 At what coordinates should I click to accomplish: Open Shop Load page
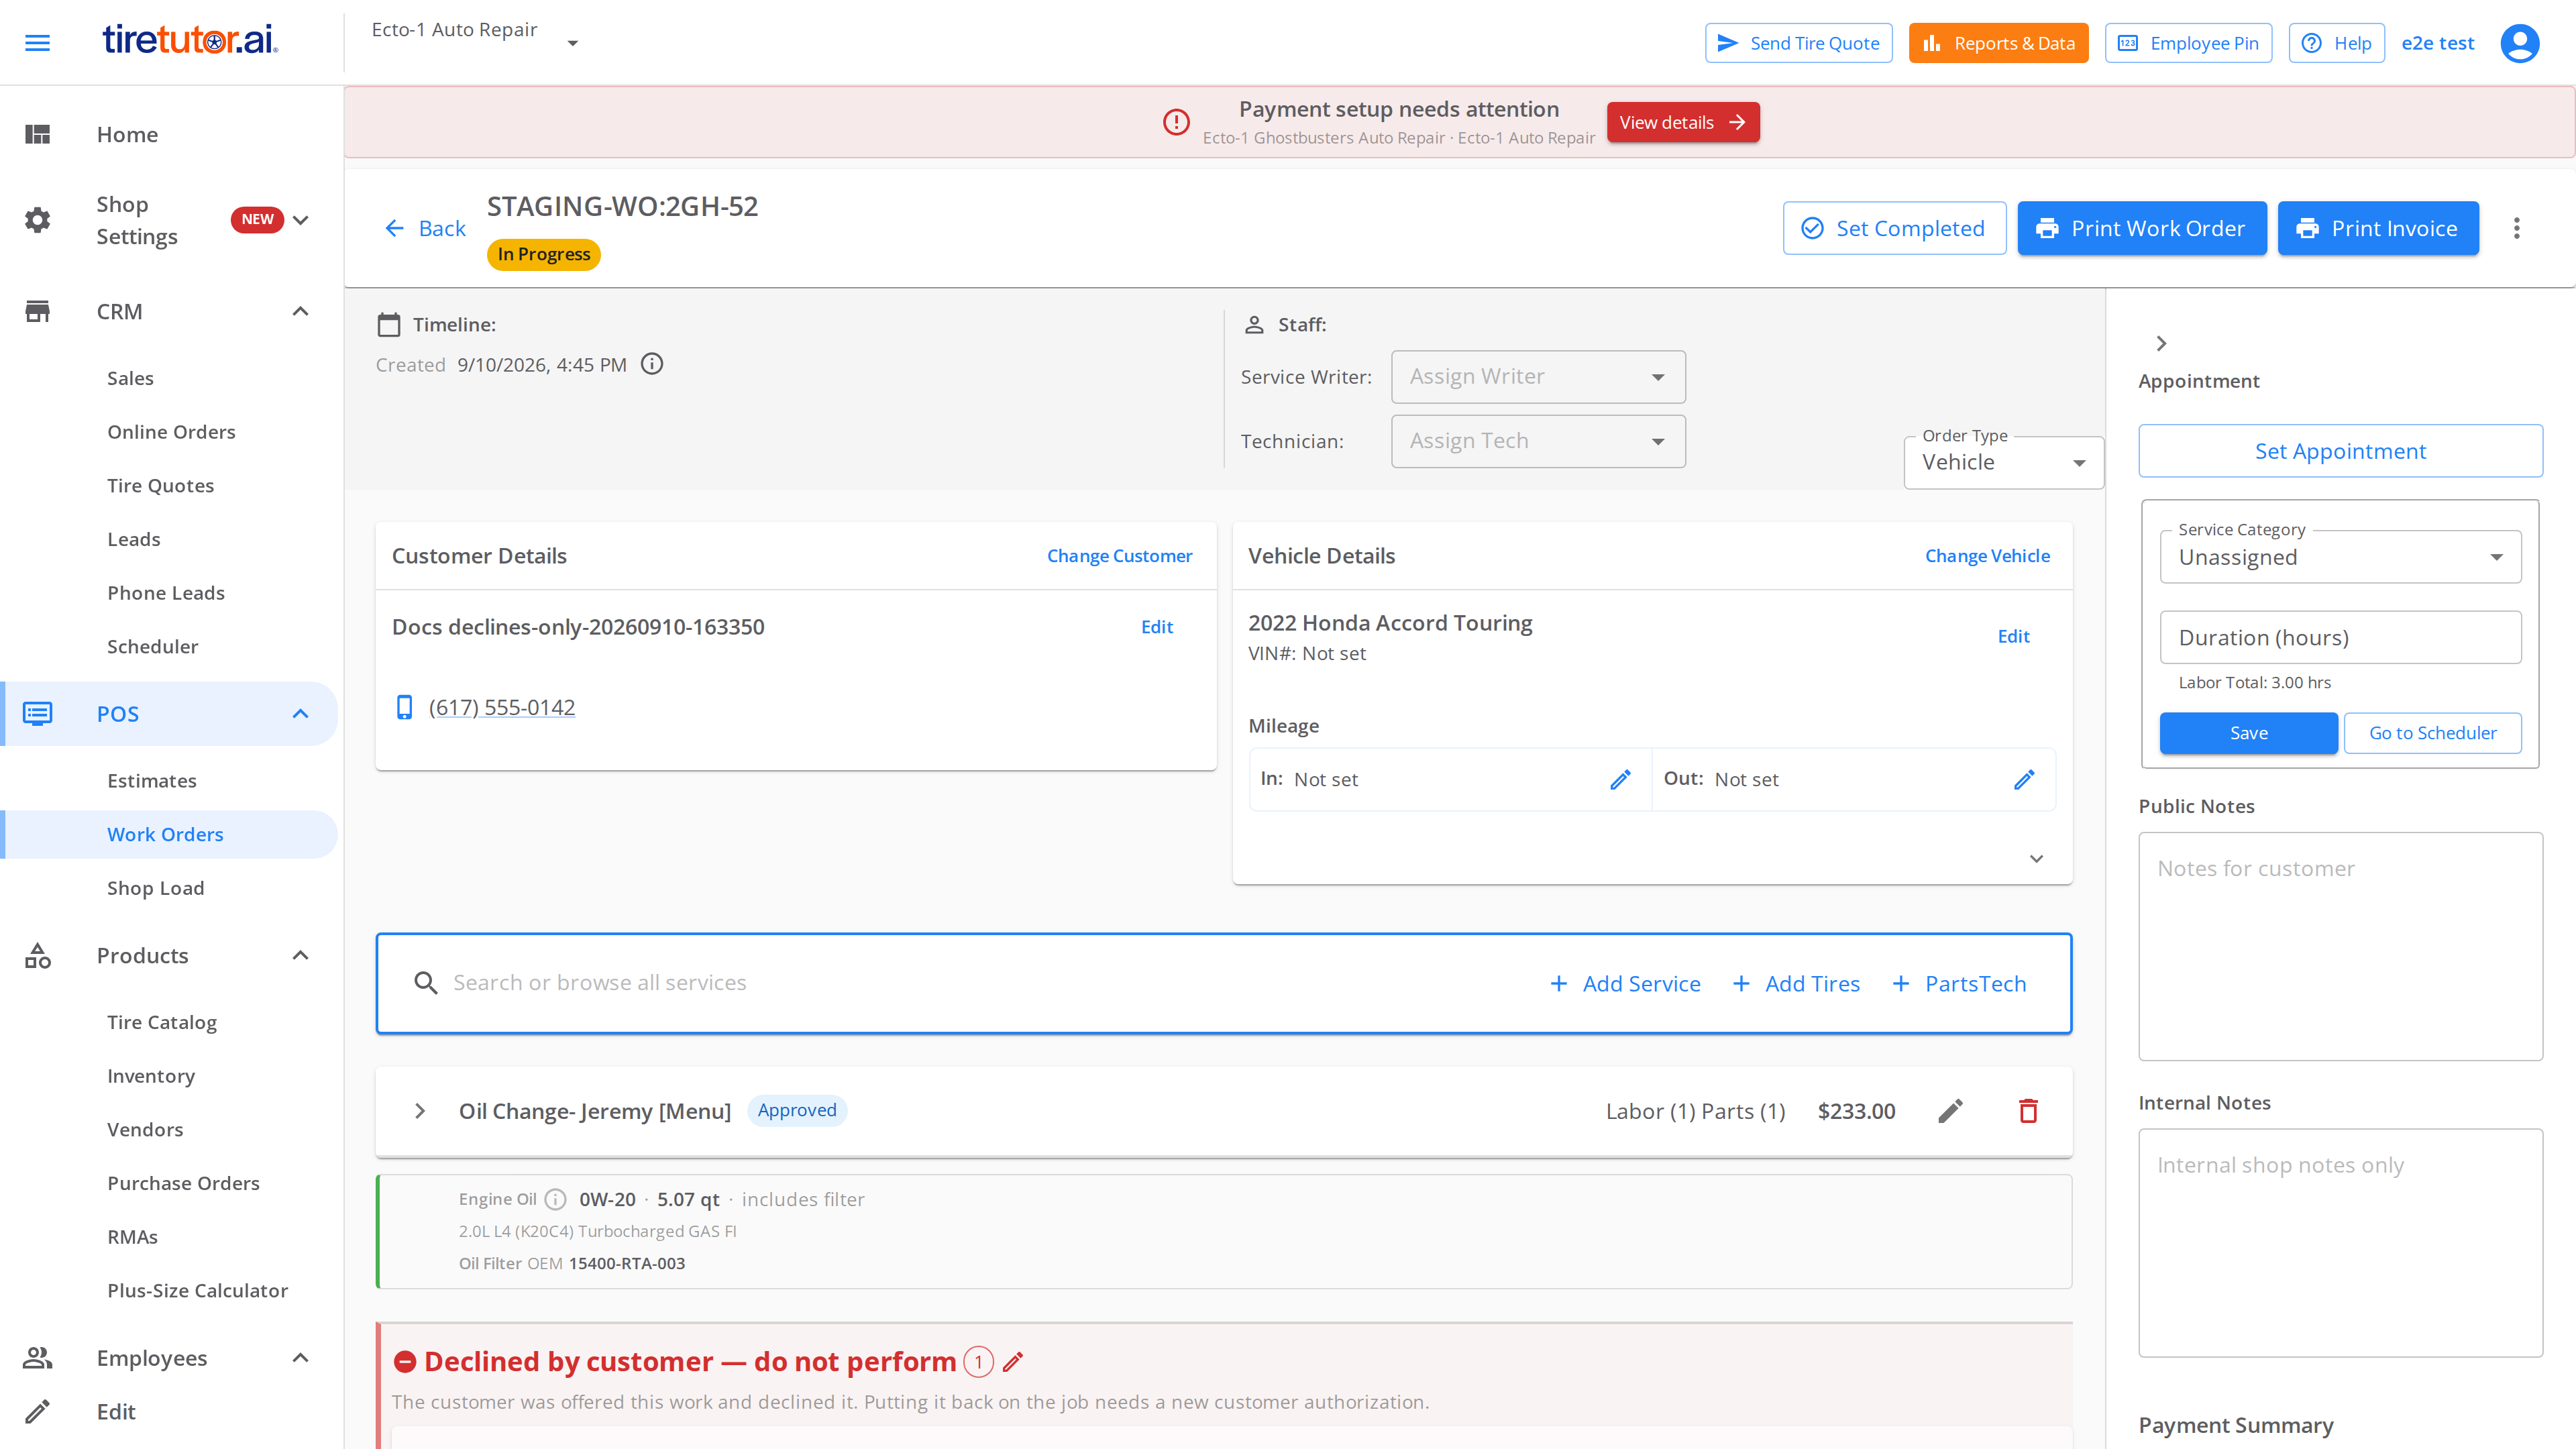pyautogui.click(x=155, y=888)
